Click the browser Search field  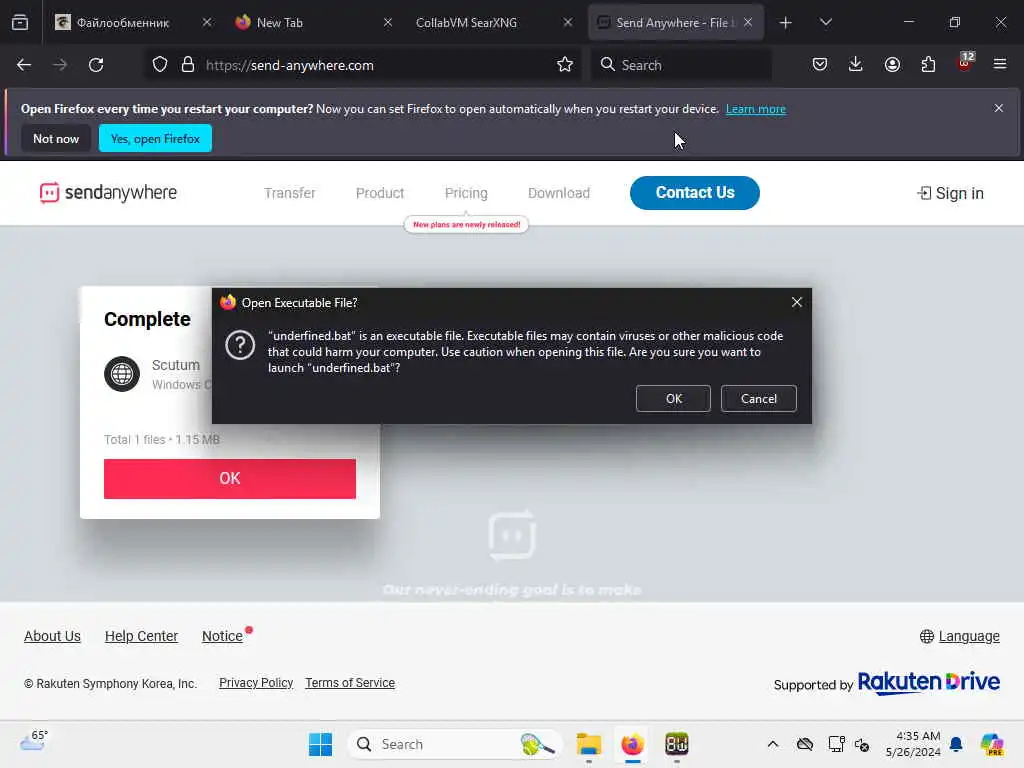tap(682, 65)
